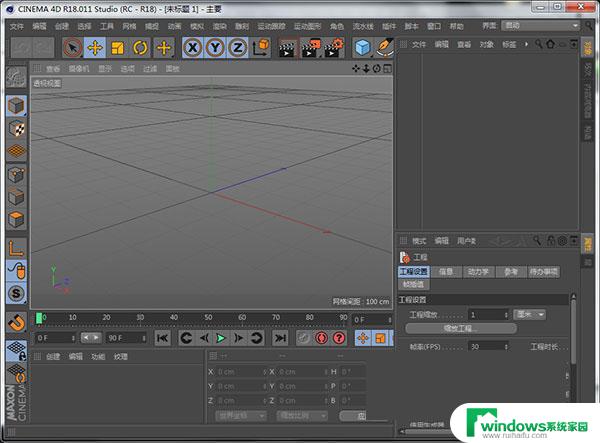Render to Picture Viewer icon
This screenshot has height=443, width=600.
311,48
